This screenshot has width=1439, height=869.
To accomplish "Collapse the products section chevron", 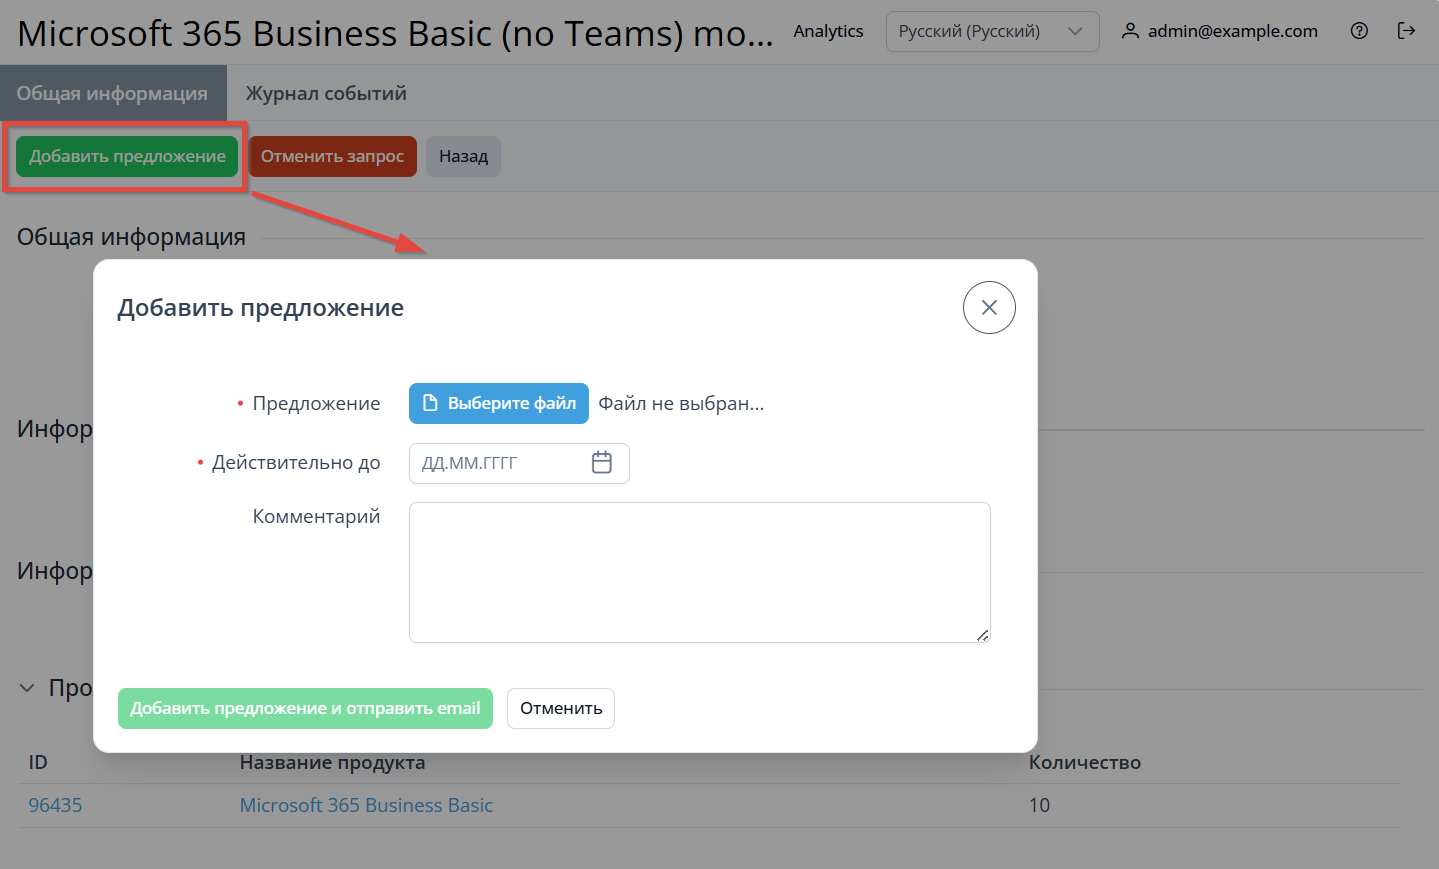I will tap(27, 688).
